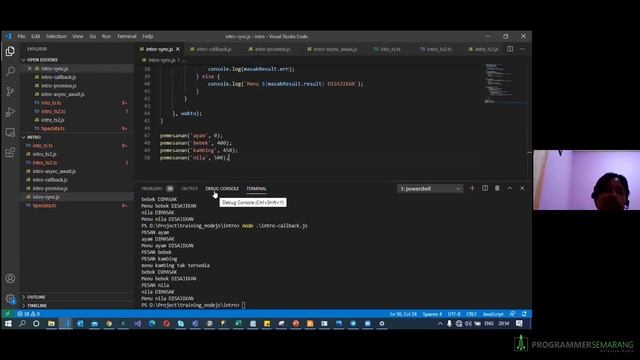Image resolution: width=640 pixels, height=360 pixels.
Task: Expand the TIMELINE section
Action: [x=37, y=305]
